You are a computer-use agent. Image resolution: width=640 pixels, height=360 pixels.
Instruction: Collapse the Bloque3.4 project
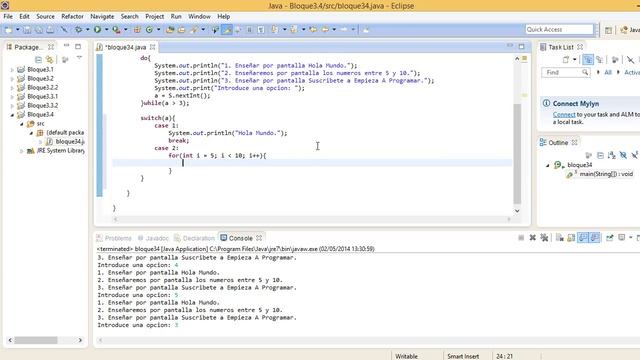pyautogui.click(x=12, y=115)
